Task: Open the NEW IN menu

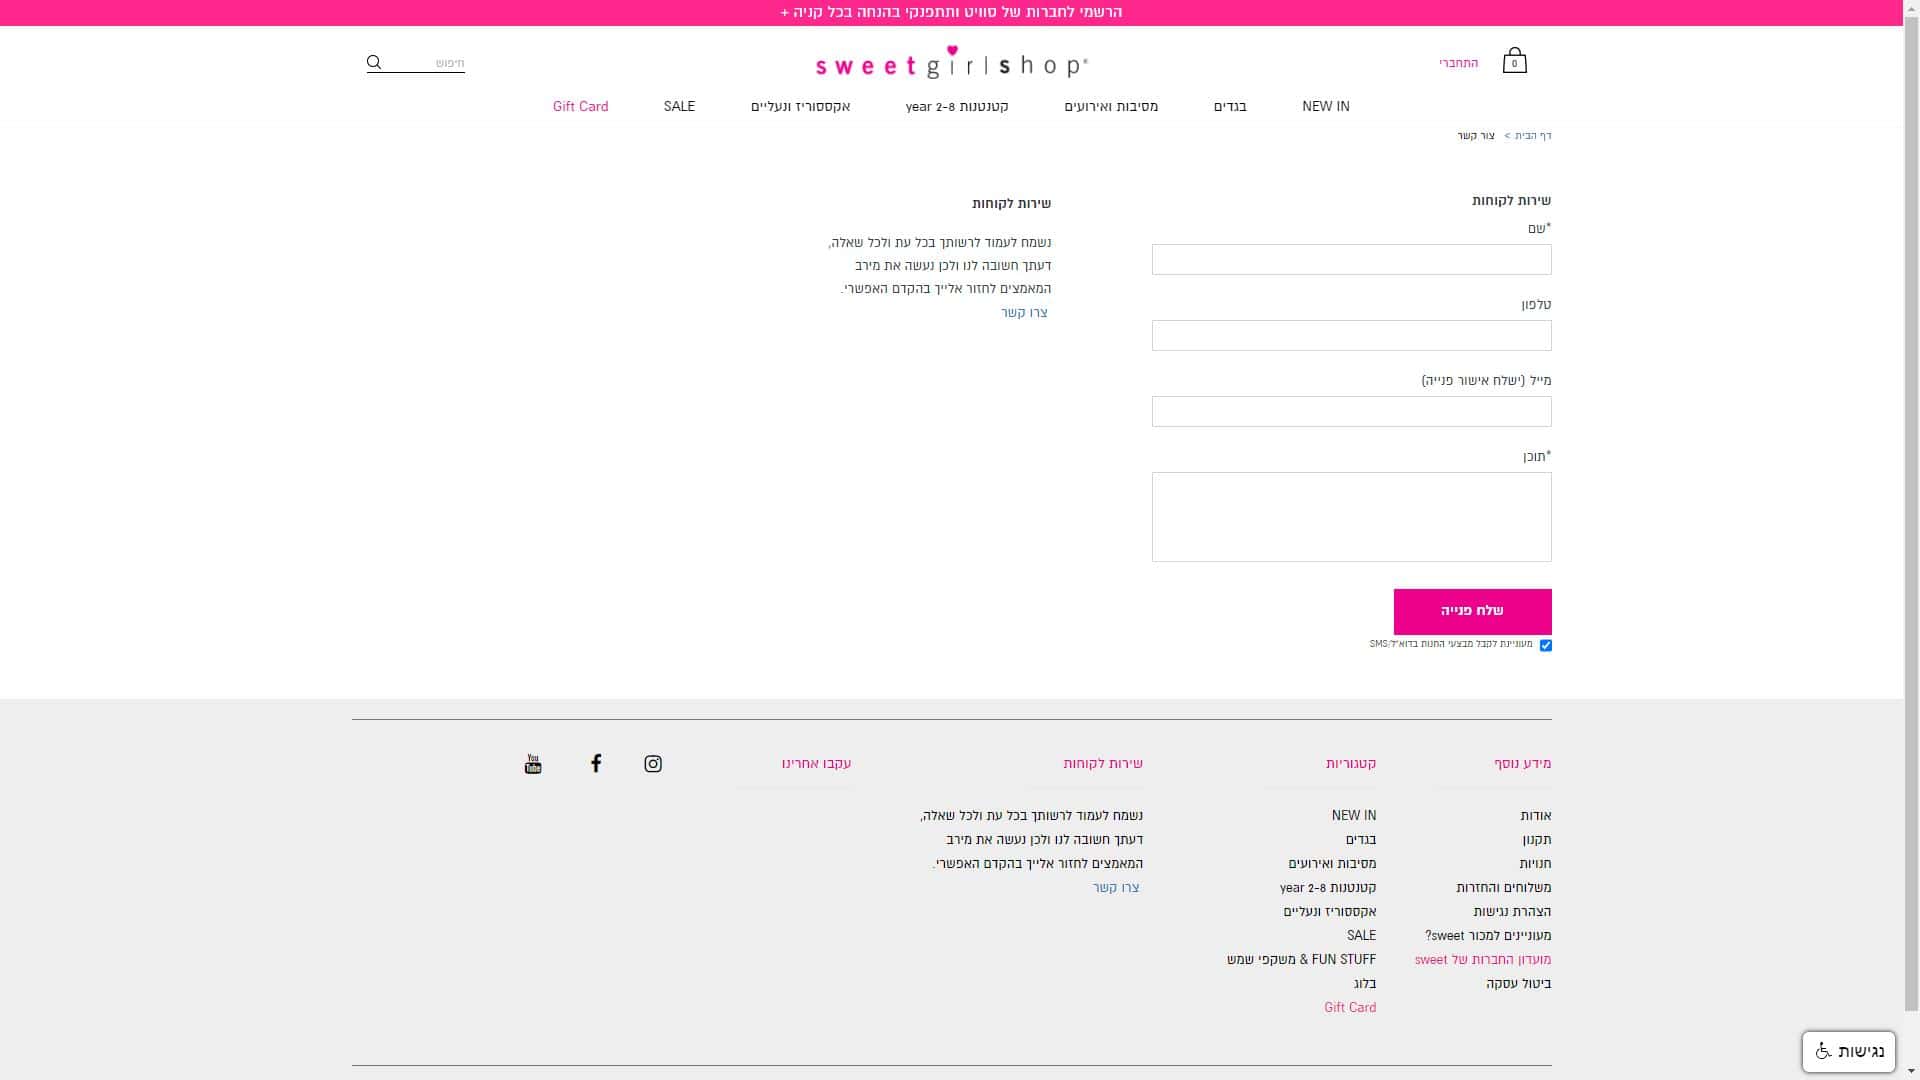Action: 1325,106
